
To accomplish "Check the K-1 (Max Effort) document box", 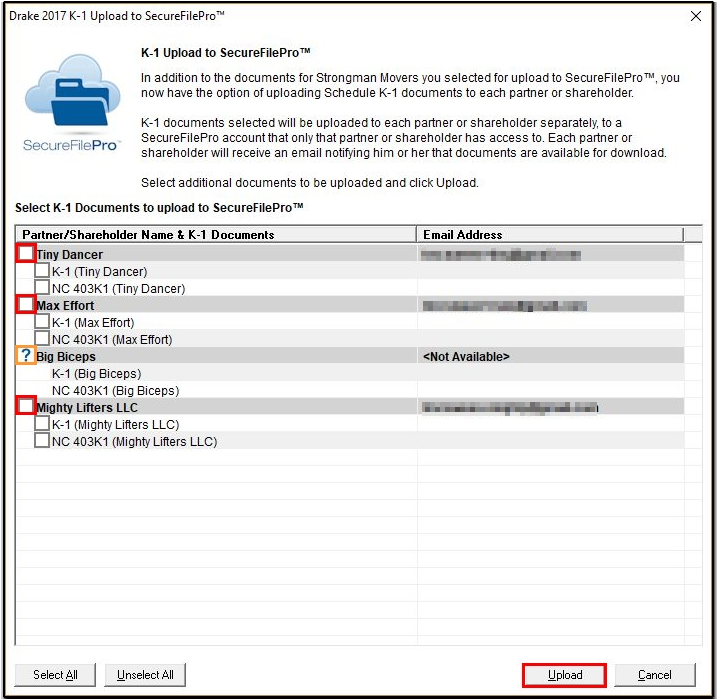I will 42,322.
